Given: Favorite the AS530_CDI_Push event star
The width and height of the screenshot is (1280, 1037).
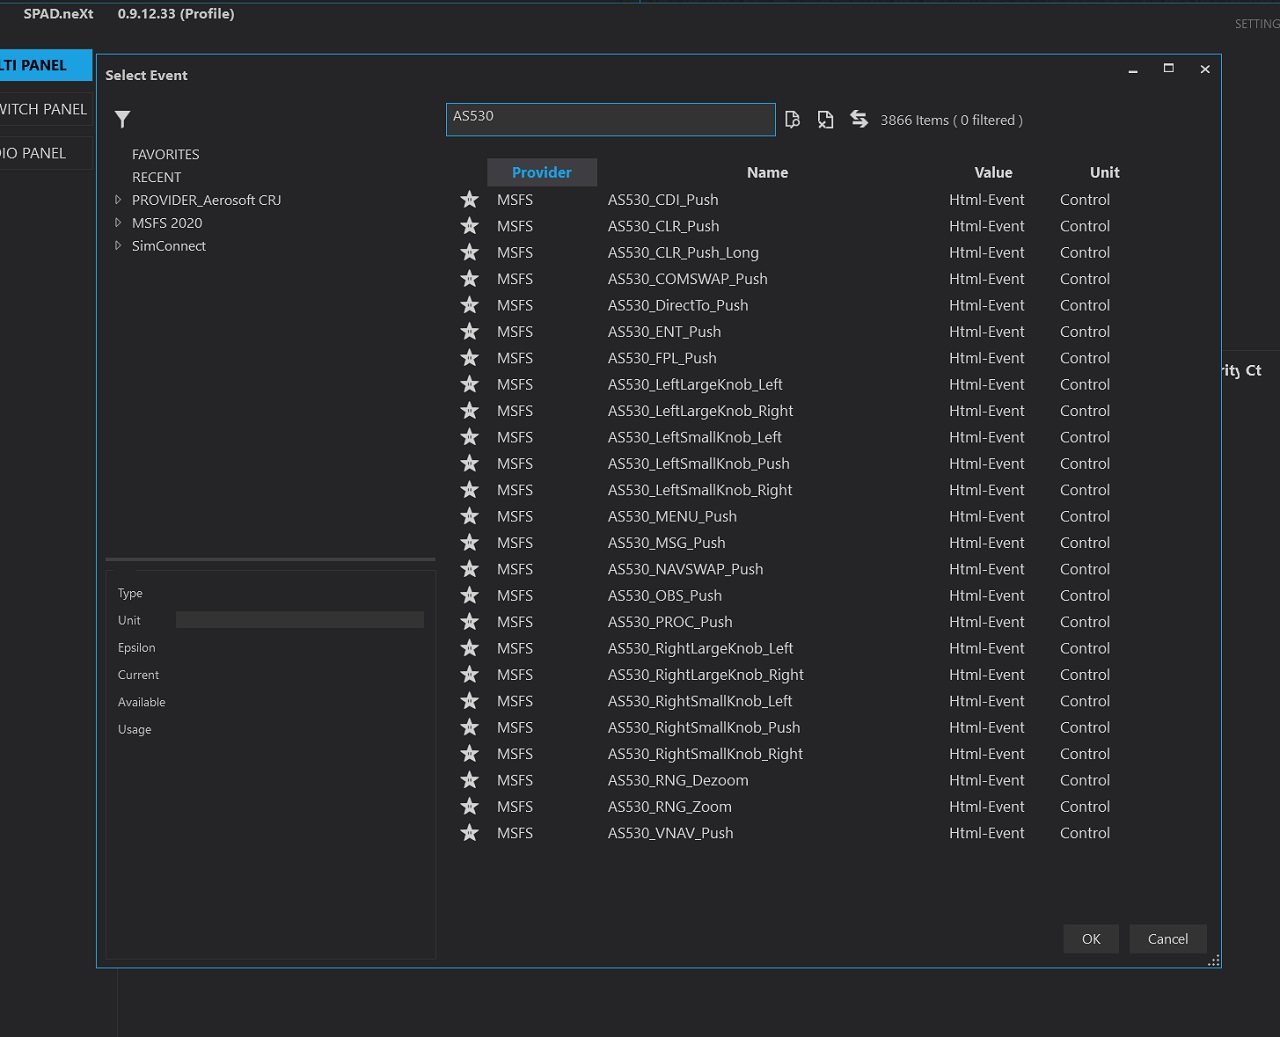Looking at the screenshot, I should [469, 200].
